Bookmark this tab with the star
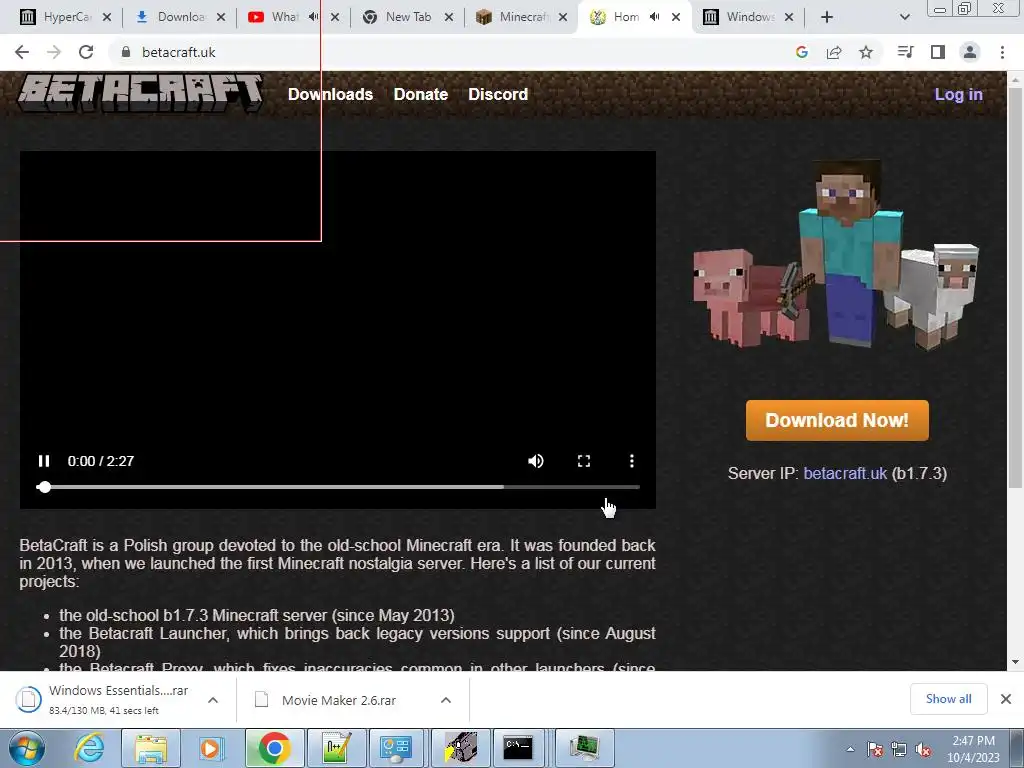This screenshot has height=768, width=1024. 866,52
